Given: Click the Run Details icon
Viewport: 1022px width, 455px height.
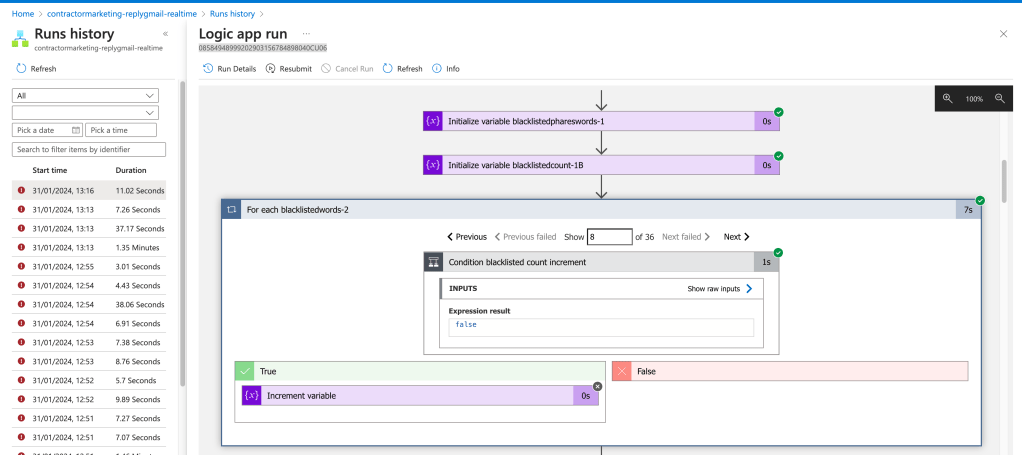Looking at the screenshot, I should point(208,68).
